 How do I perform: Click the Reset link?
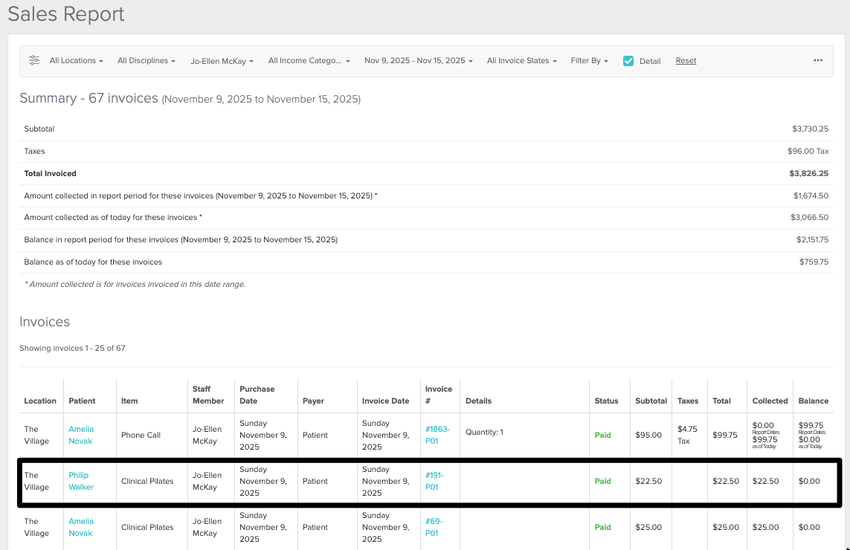click(685, 61)
